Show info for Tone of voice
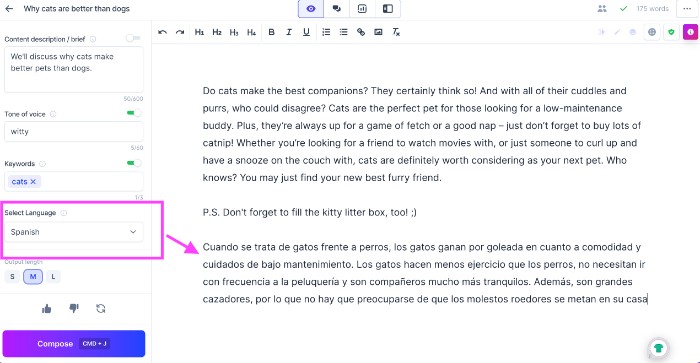Screen dimensions: 700x363 coord(53,114)
